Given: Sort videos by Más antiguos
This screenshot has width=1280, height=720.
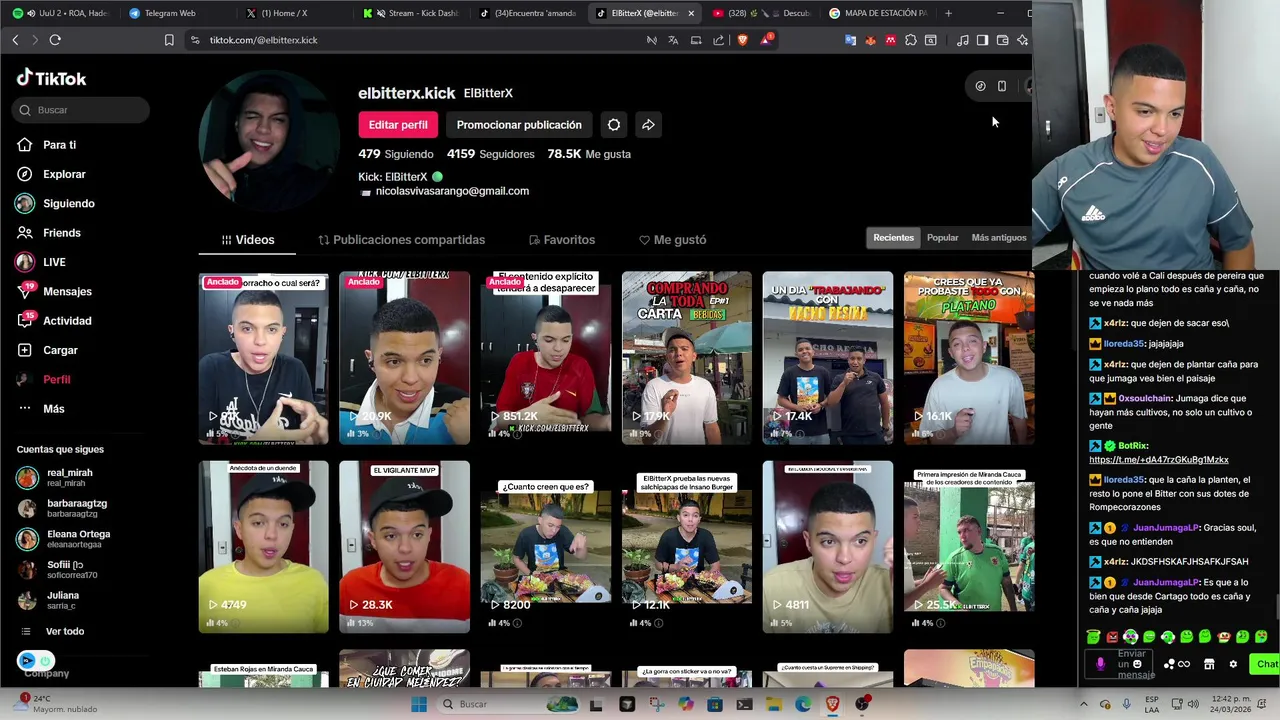Looking at the screenshot, I should [999, 238].
